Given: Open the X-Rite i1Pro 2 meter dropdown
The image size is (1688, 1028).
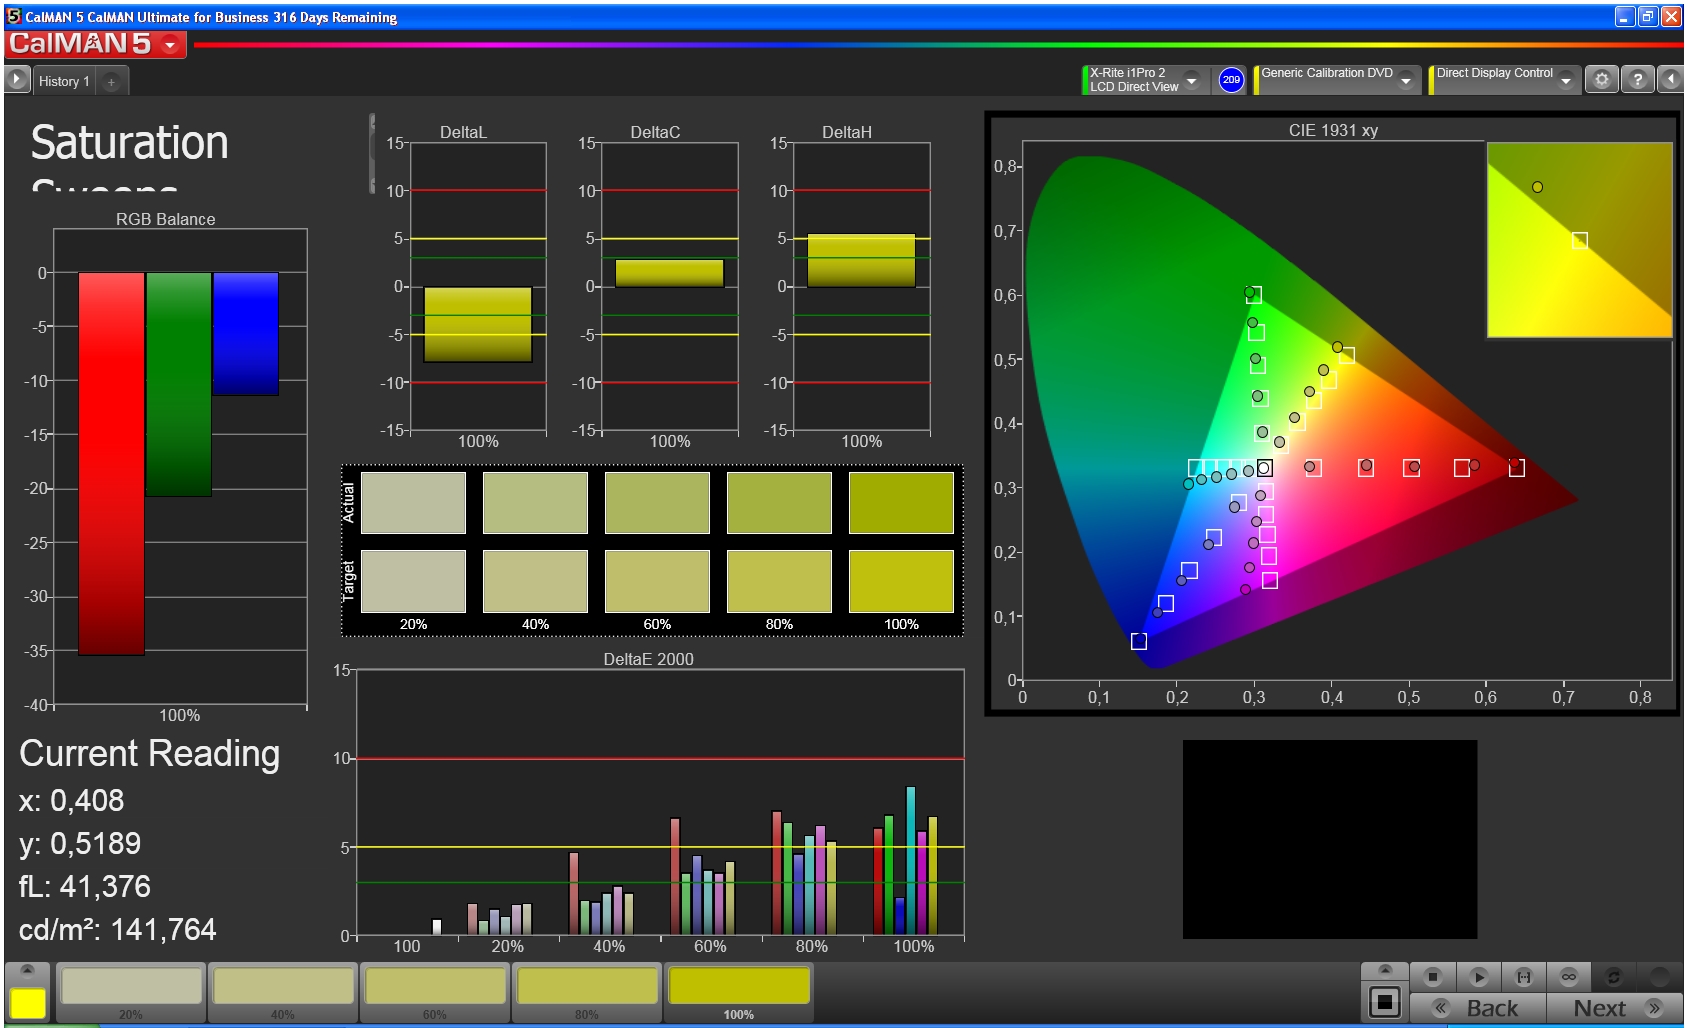Looking at the screenshot, I should pyautogui.click(x=1191, y=80).
